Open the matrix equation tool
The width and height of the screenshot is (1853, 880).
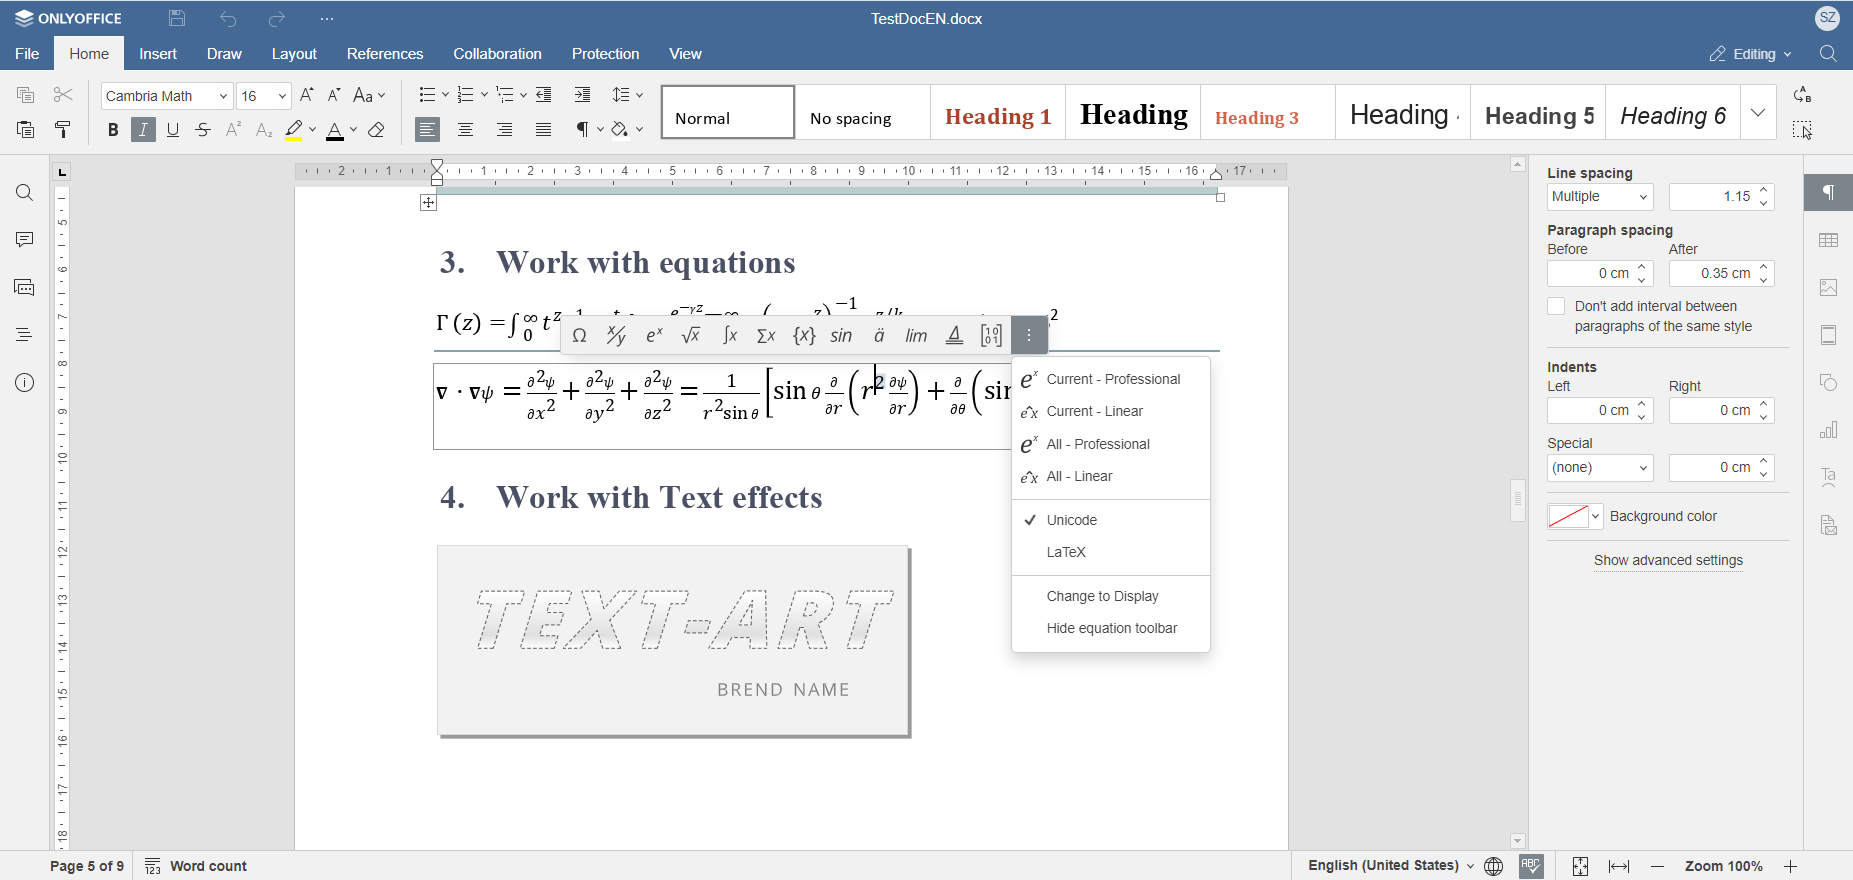point(991,336)
